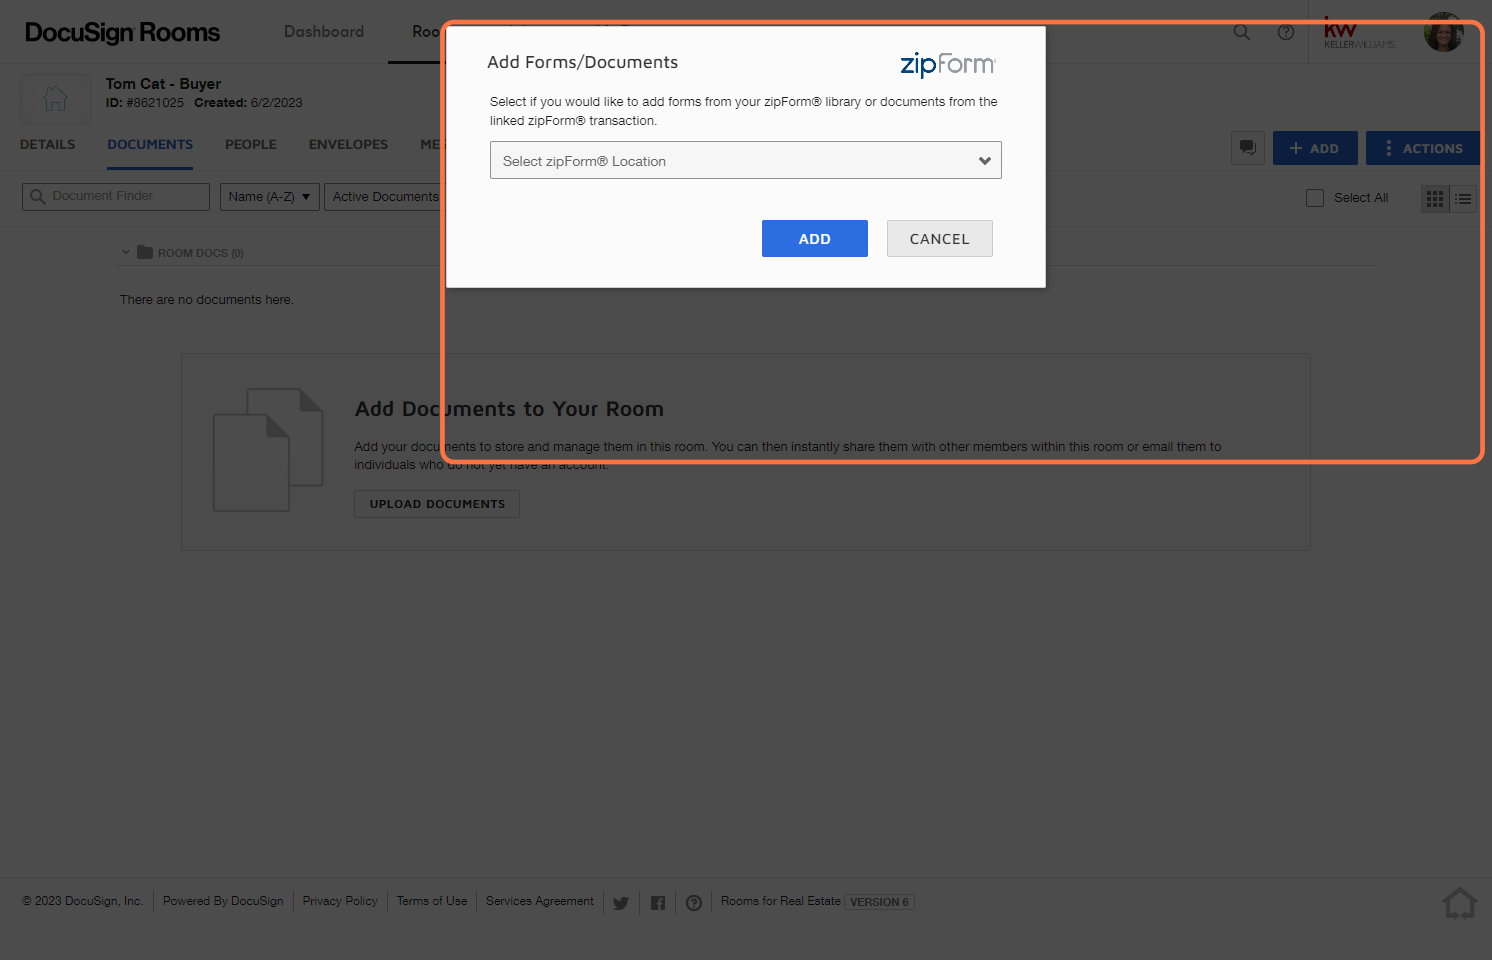Viewport: 1492px width, 960px height.
Task: Open the Select zipForm Location dropdown
Action: (x=745, y=160)
